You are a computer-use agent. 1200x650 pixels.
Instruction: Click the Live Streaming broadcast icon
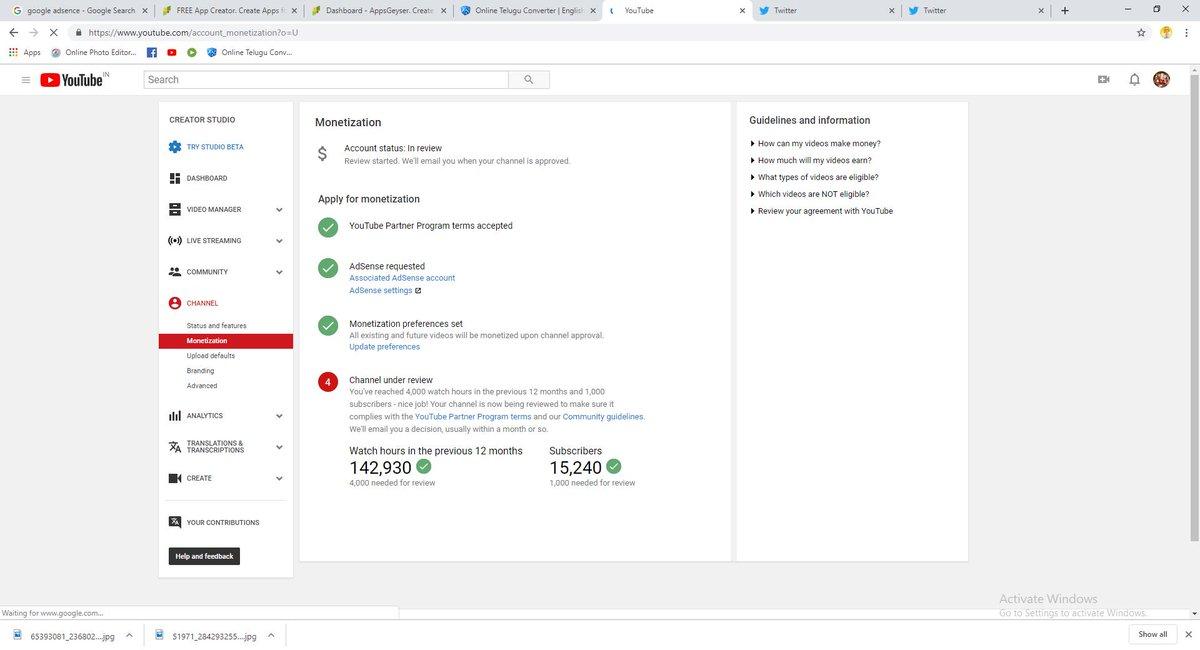(x=175, y=241)
